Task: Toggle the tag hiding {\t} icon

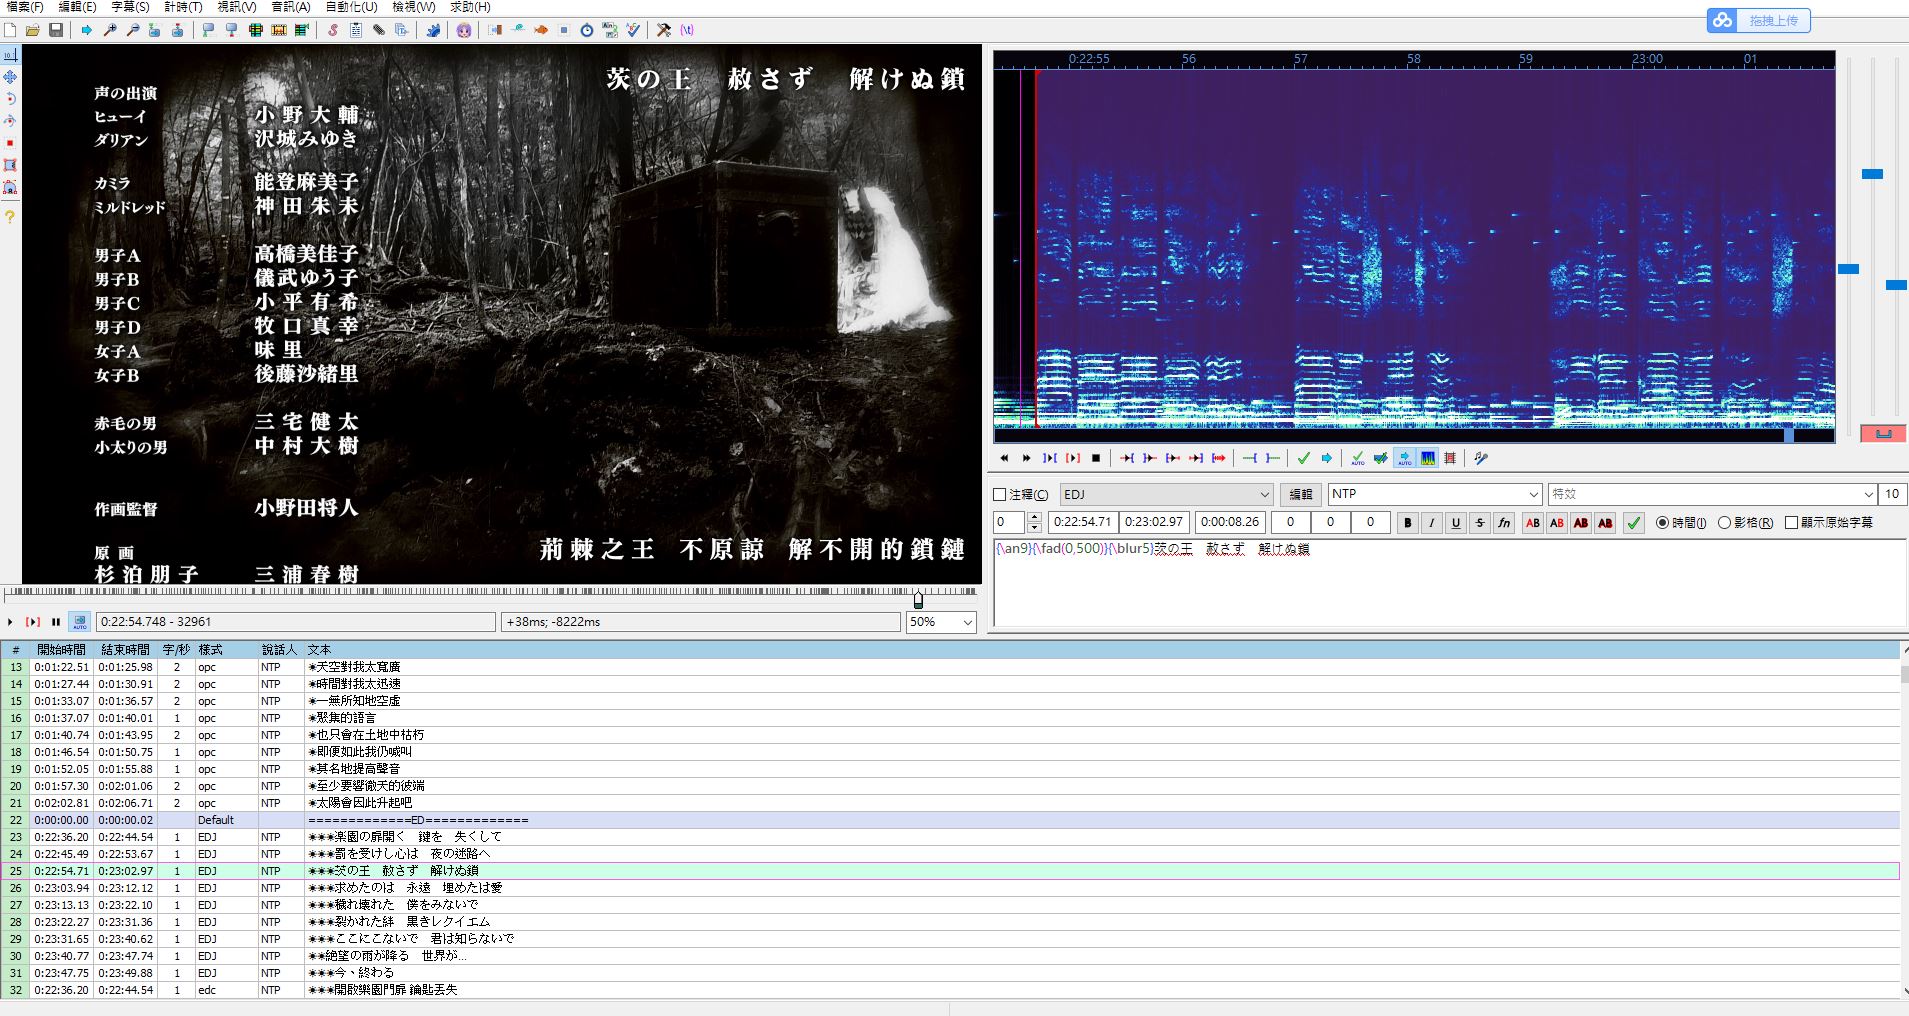Action: [x=687, y=30]
